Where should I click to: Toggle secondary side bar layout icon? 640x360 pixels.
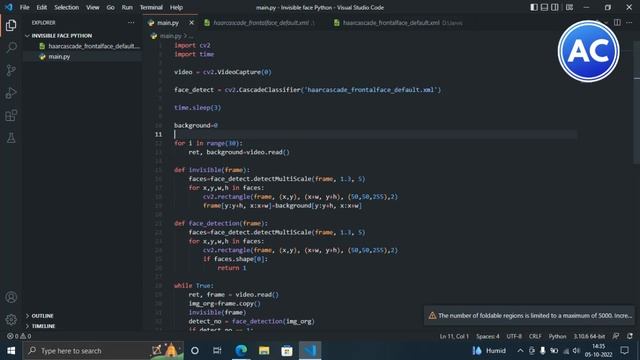pyautogui.click(x=555, y=7)
